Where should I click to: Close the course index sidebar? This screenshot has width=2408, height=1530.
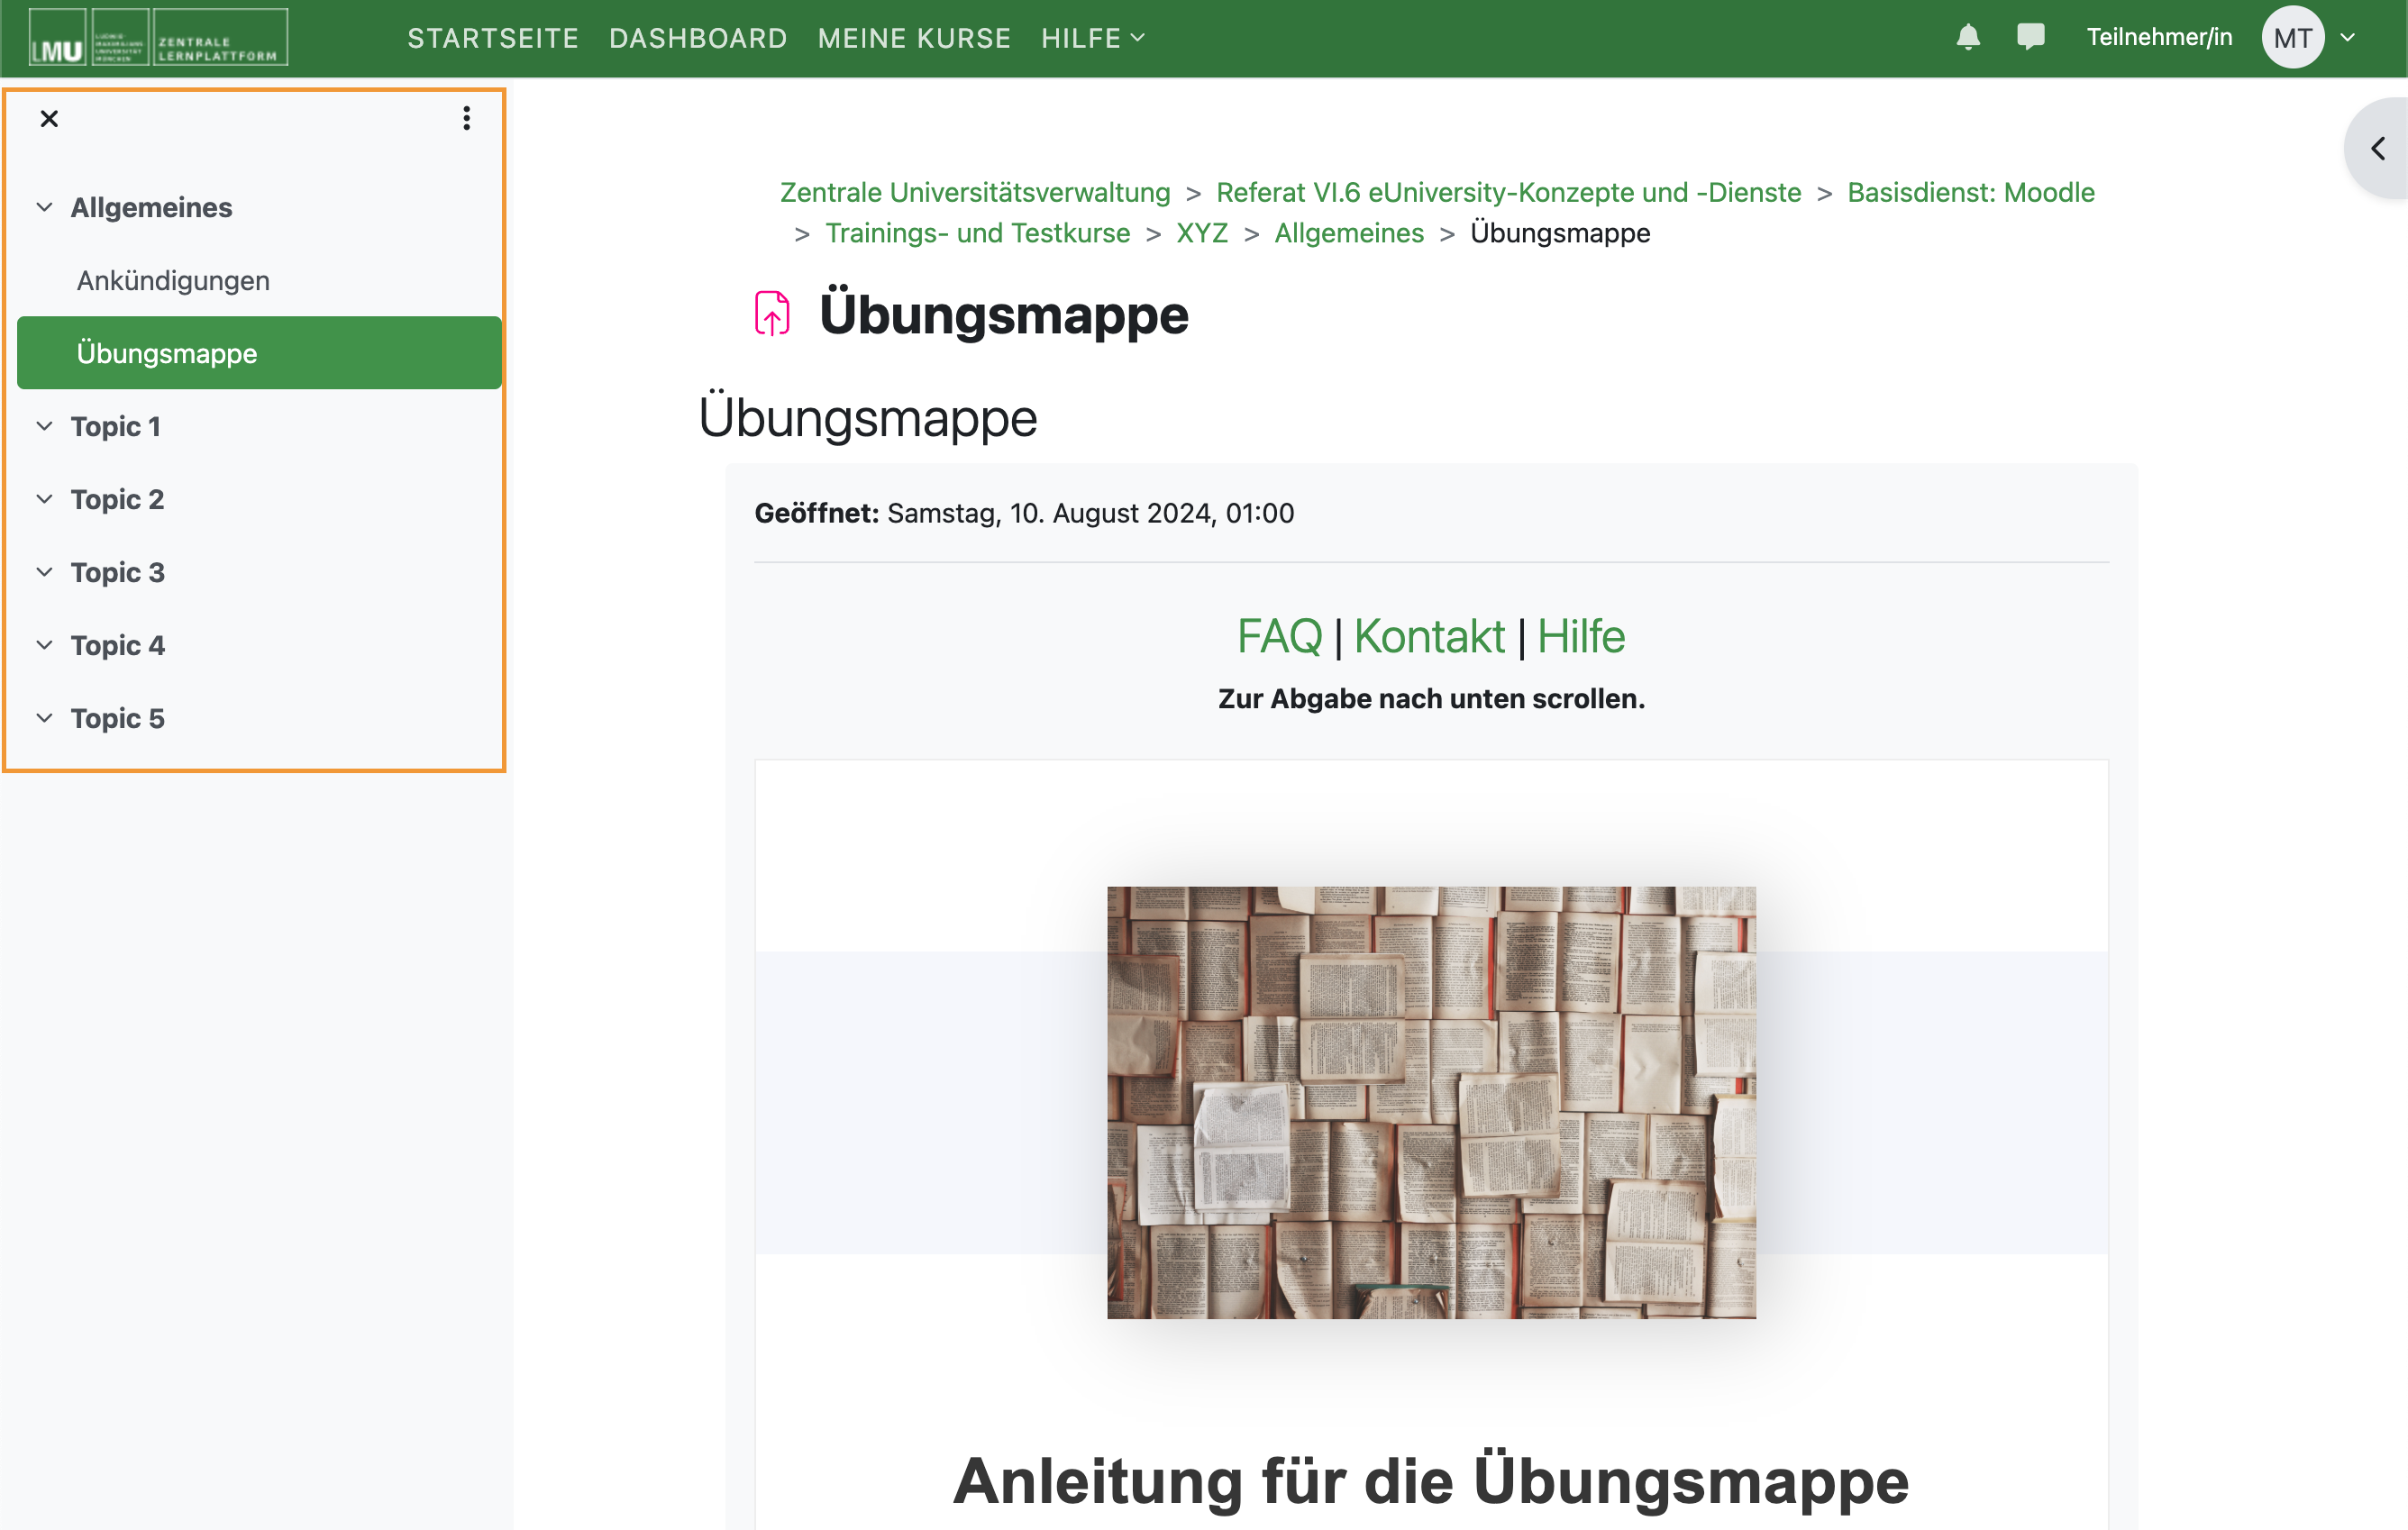click(49, 119)
